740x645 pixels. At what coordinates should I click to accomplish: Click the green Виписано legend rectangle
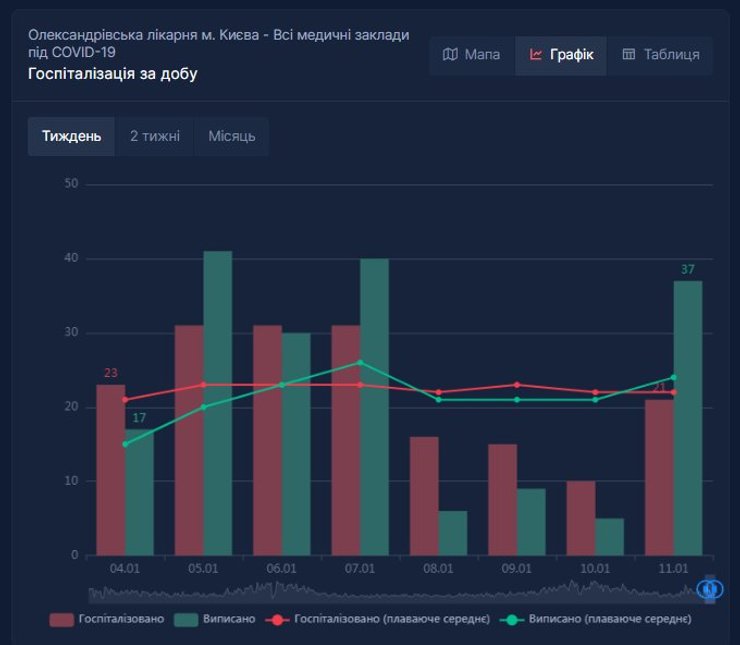186,620
